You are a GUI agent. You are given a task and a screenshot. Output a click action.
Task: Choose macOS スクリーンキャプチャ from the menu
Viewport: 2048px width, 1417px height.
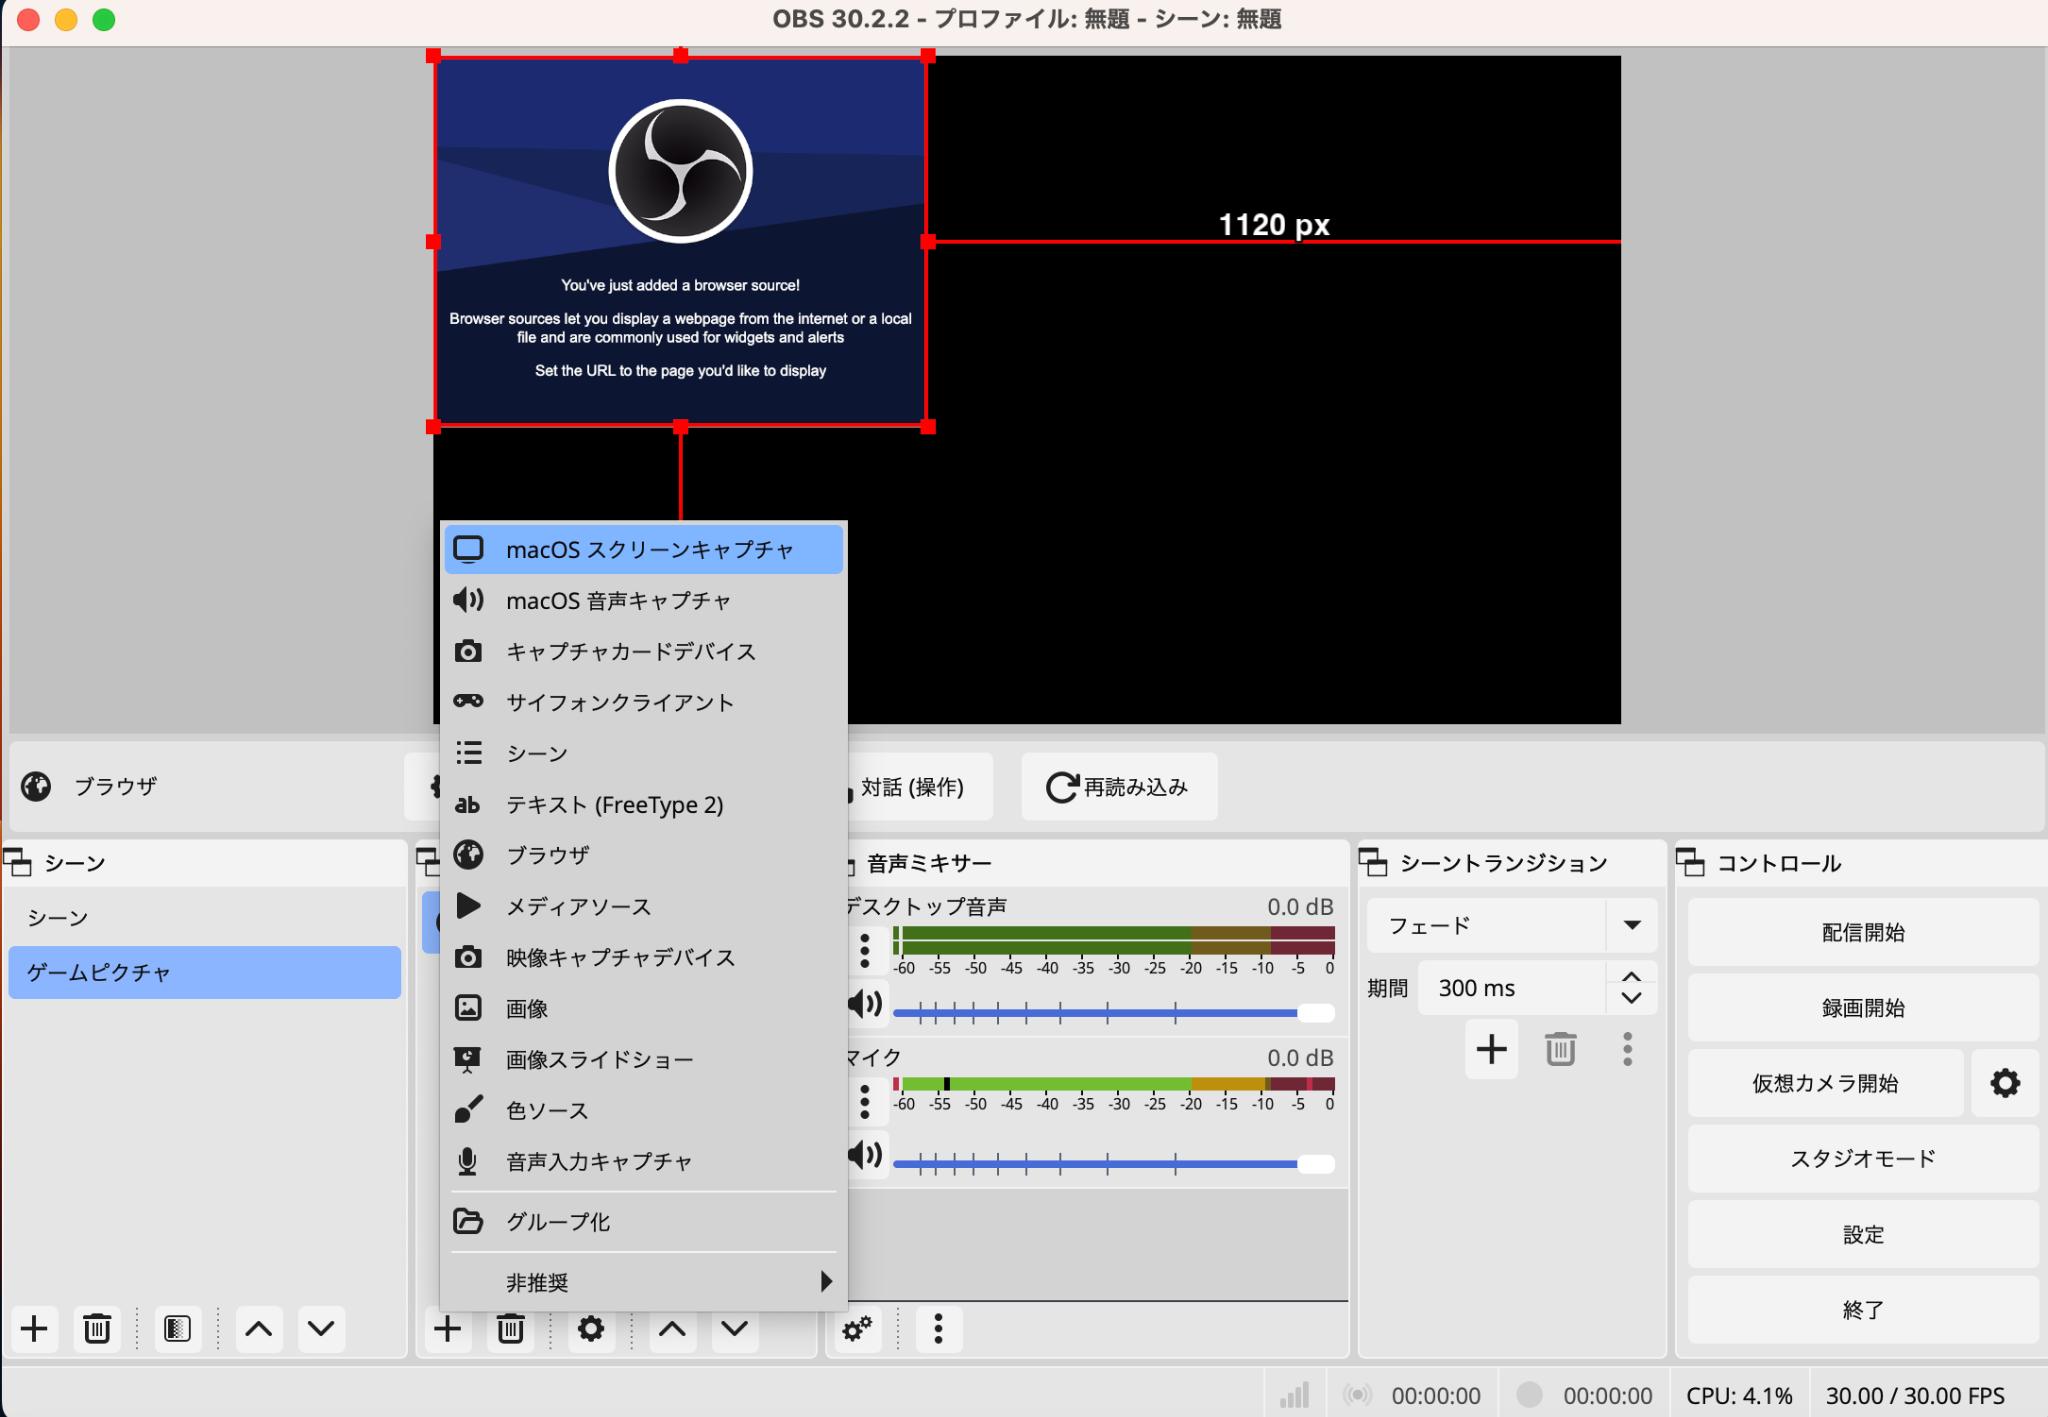[644, 550]
